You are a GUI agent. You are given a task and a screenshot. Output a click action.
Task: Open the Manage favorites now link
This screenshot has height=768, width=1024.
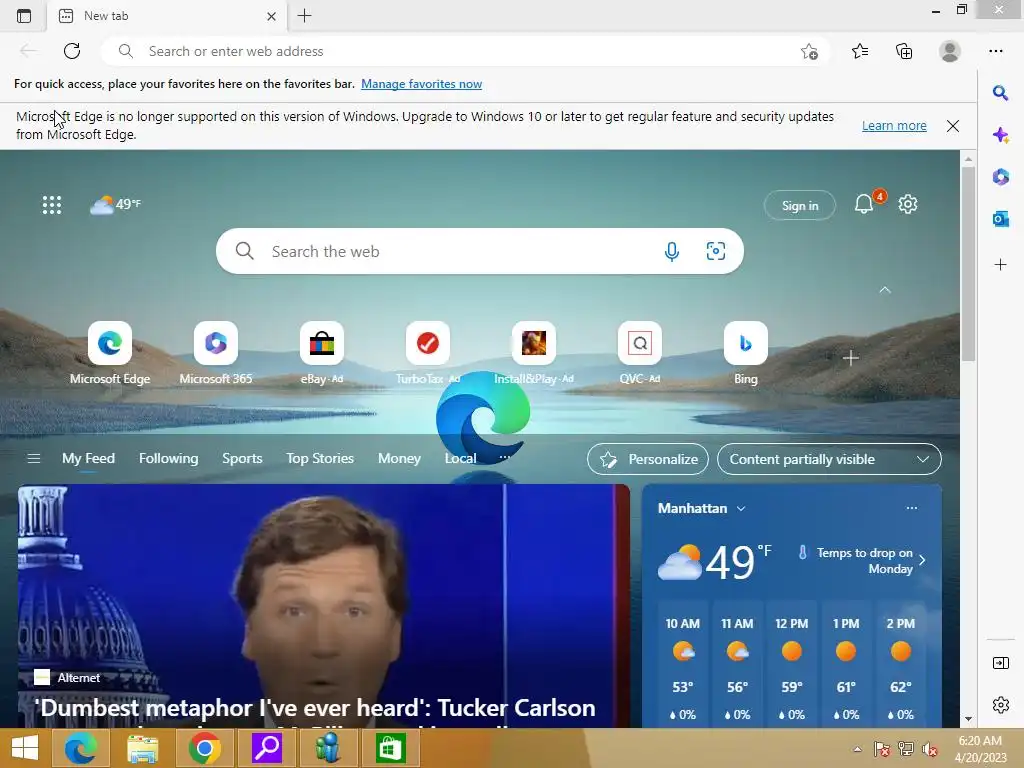pyautogui.click(x=421, y=84)
